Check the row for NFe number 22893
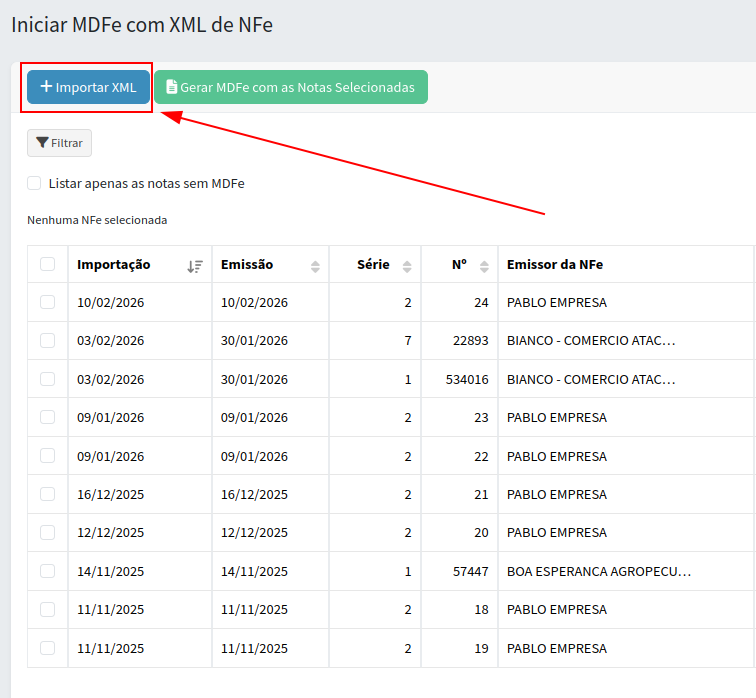756x698 pixels. tap(47, 340)
